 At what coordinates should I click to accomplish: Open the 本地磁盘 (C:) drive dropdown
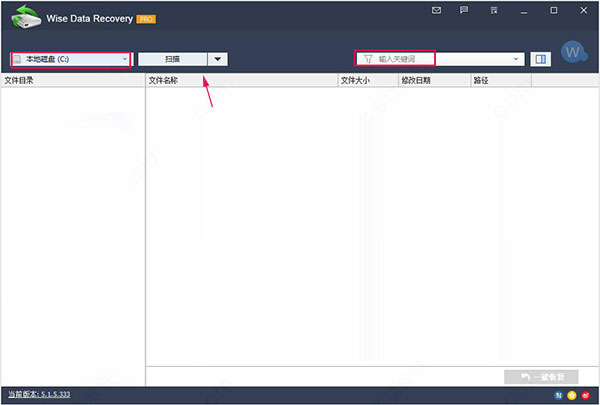pos(71,59)
